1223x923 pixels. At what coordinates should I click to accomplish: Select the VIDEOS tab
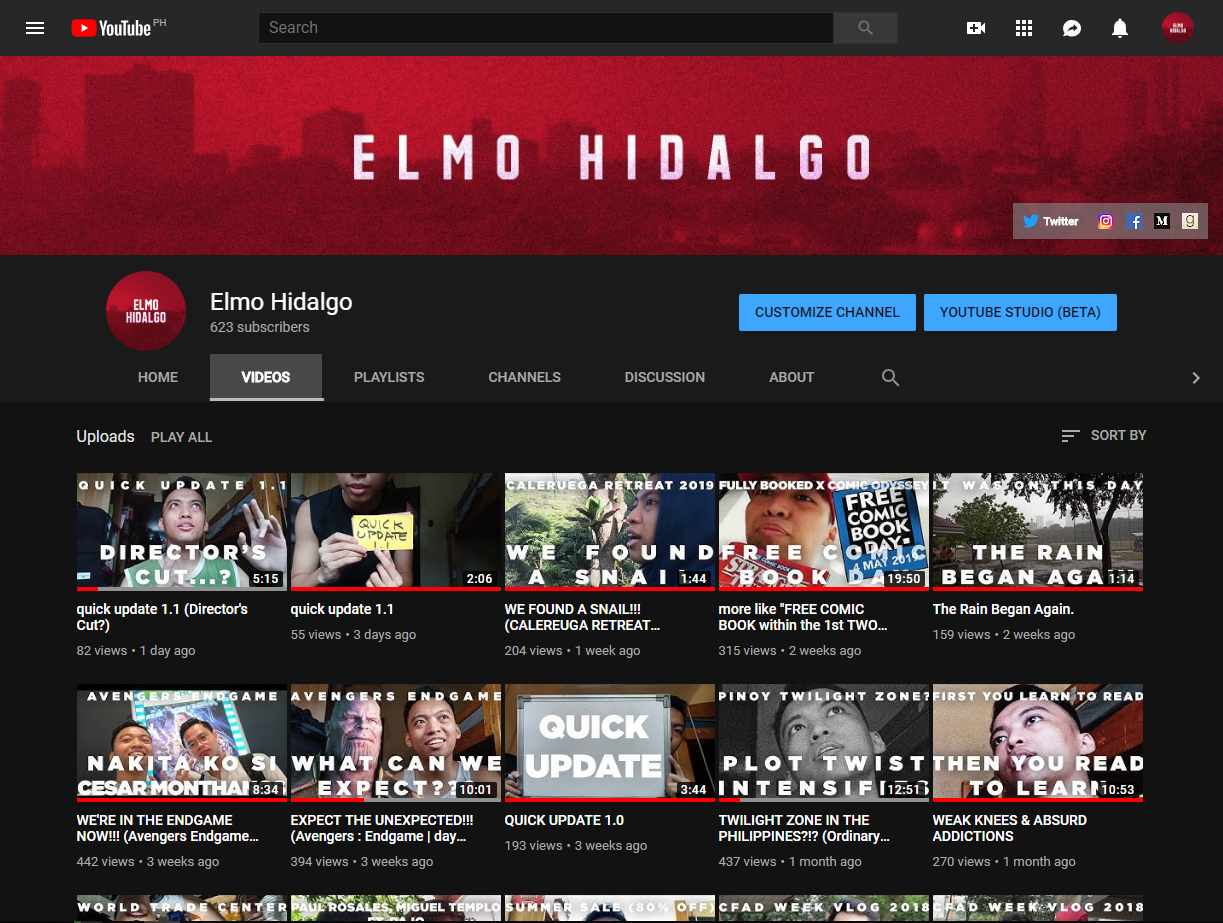tap(266, 377)
